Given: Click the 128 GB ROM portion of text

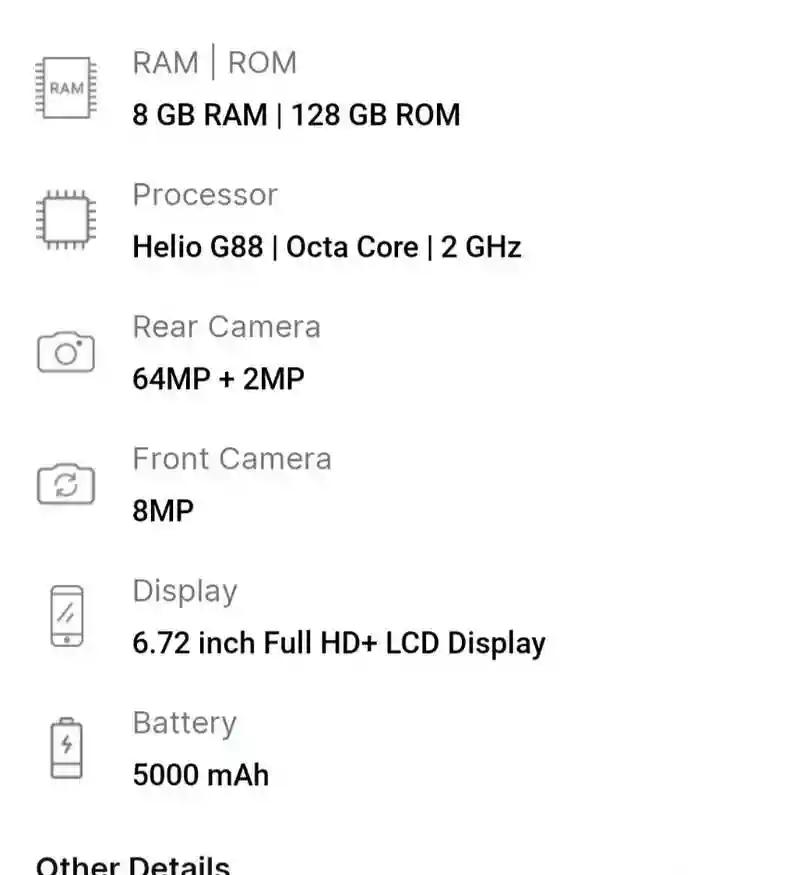Looking at the screenshot, I should (x=376, y=115).
